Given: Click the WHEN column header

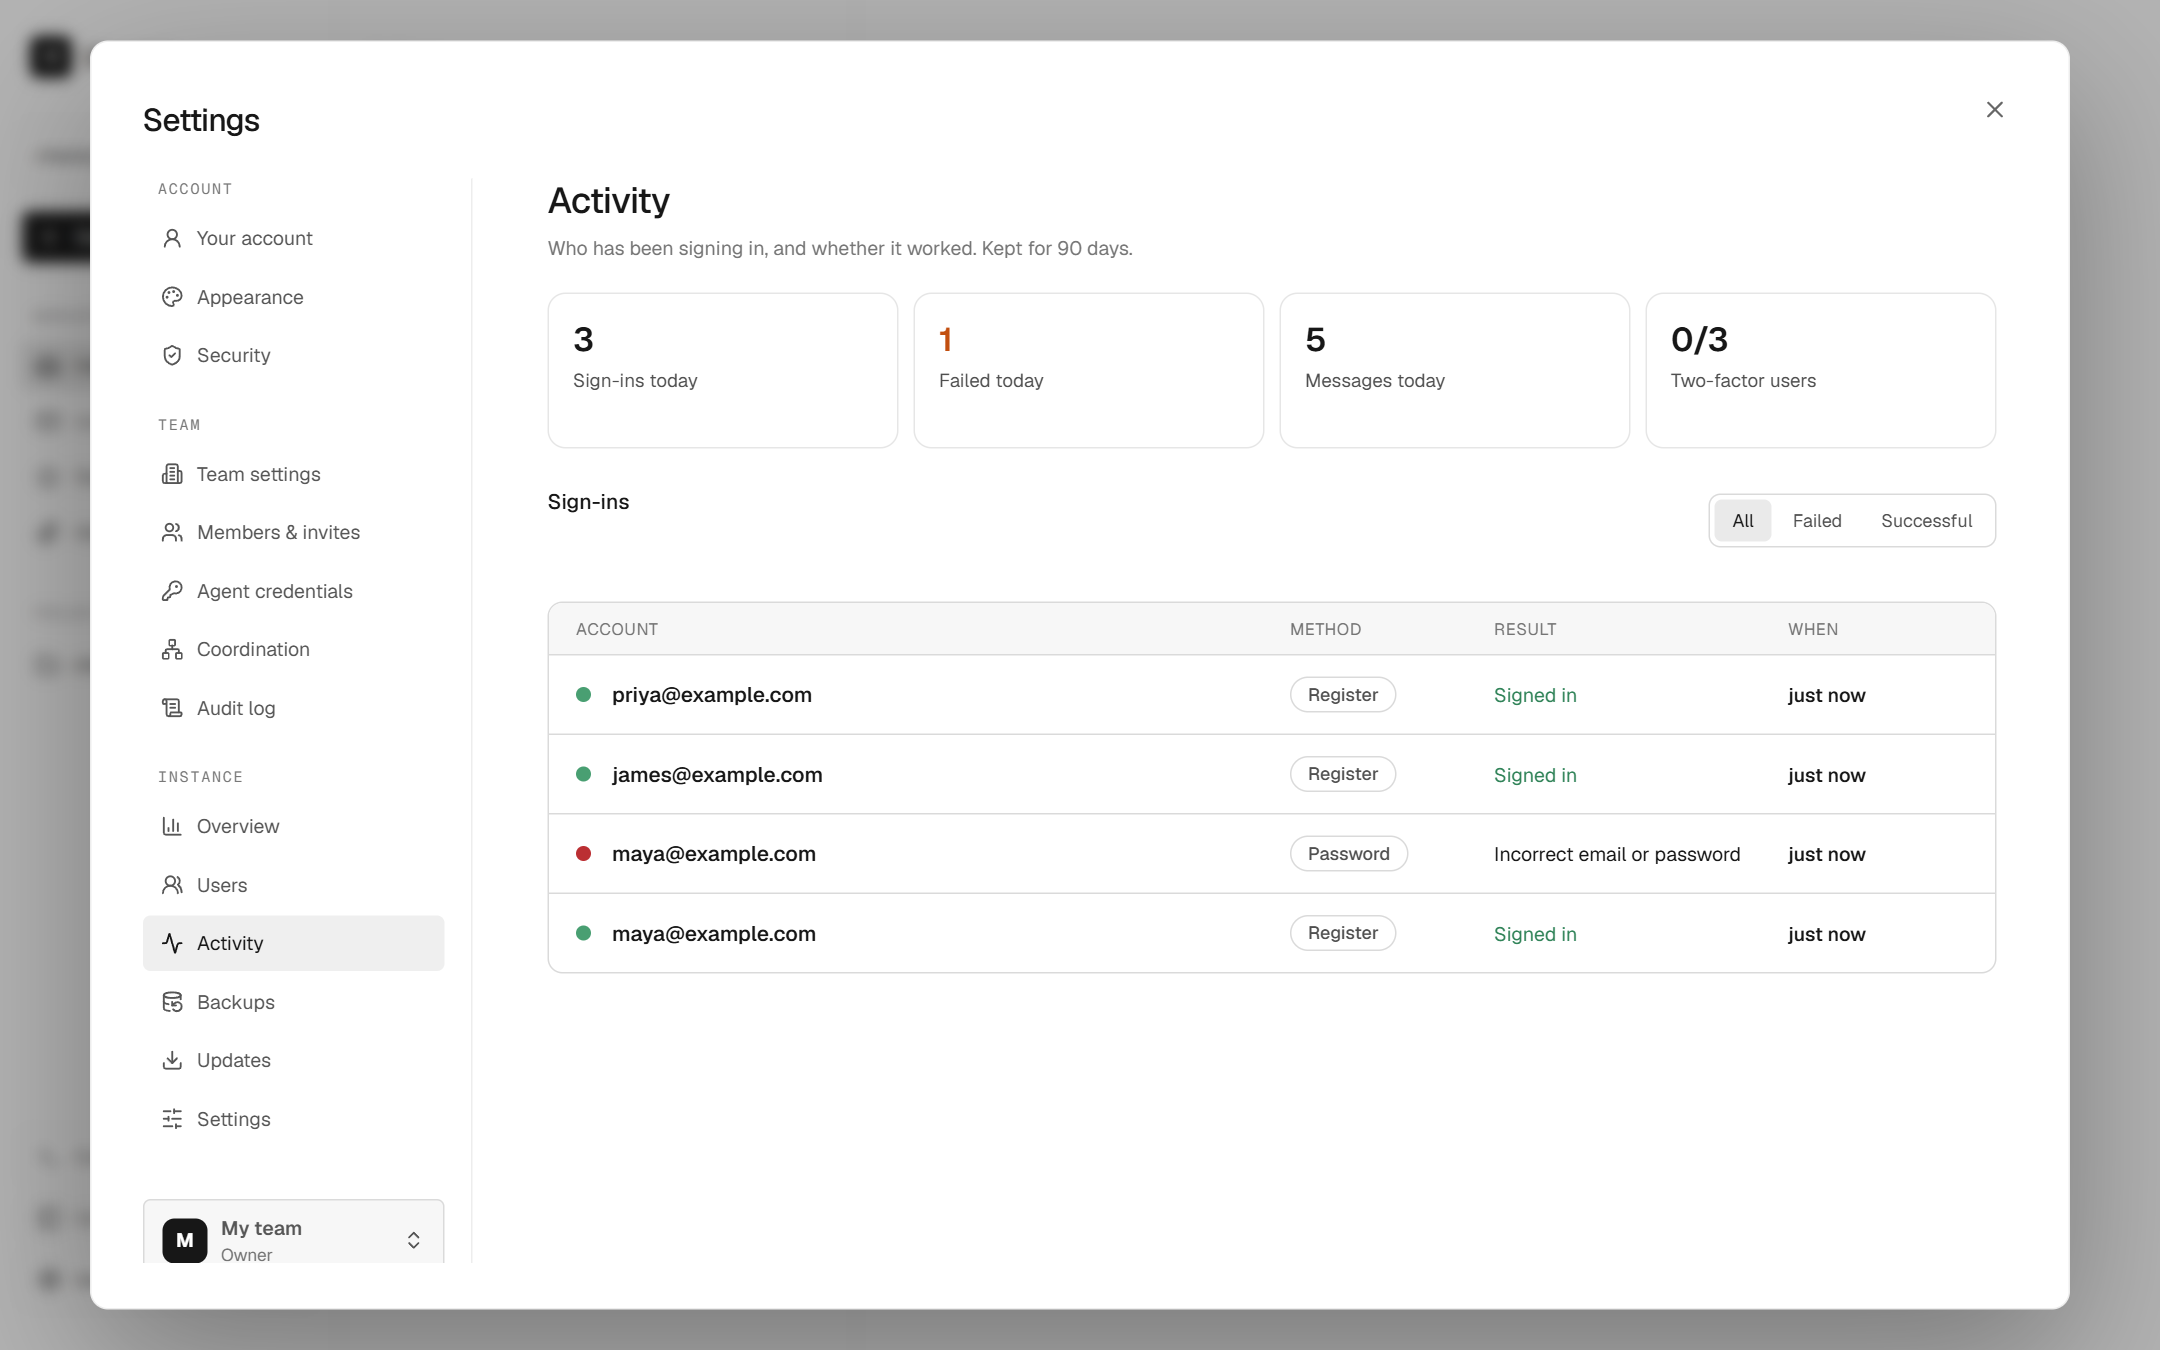Looking at the screenshot, I should [1813, 629].
